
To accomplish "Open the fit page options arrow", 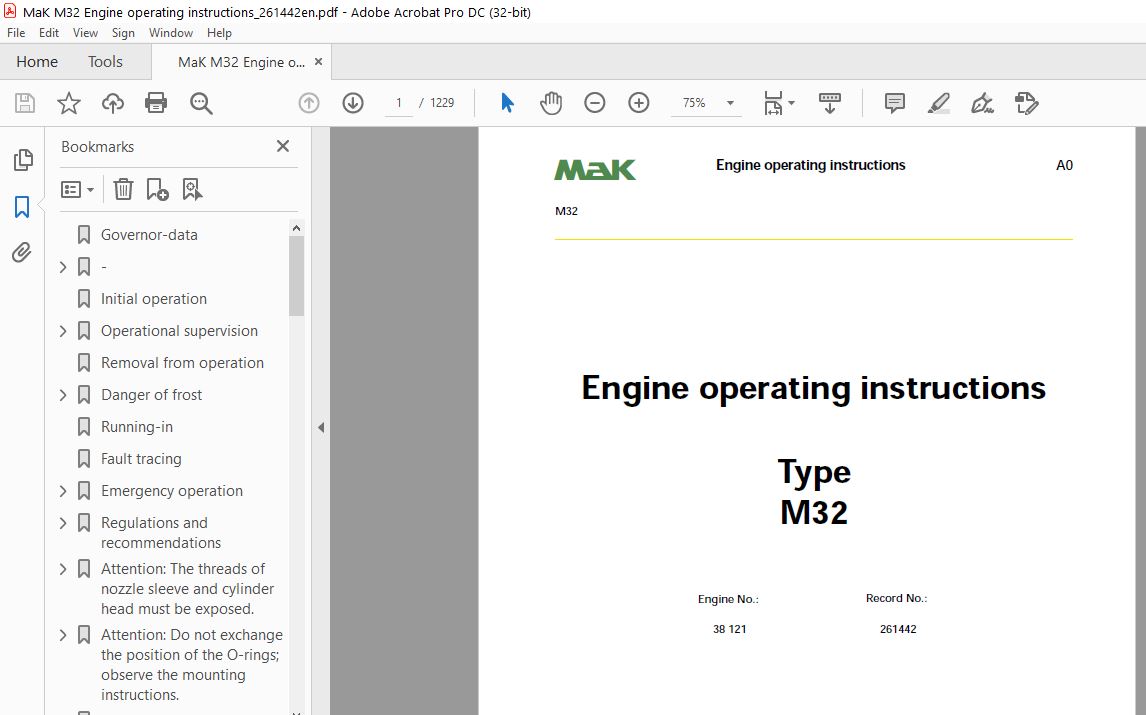I will point(792,103).
